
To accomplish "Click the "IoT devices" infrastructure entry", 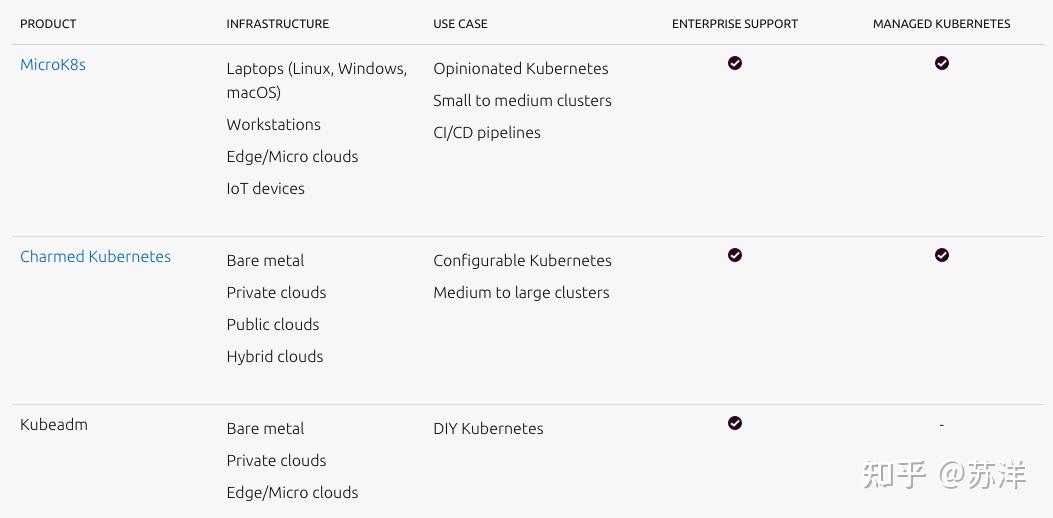I will click(265, 189).
